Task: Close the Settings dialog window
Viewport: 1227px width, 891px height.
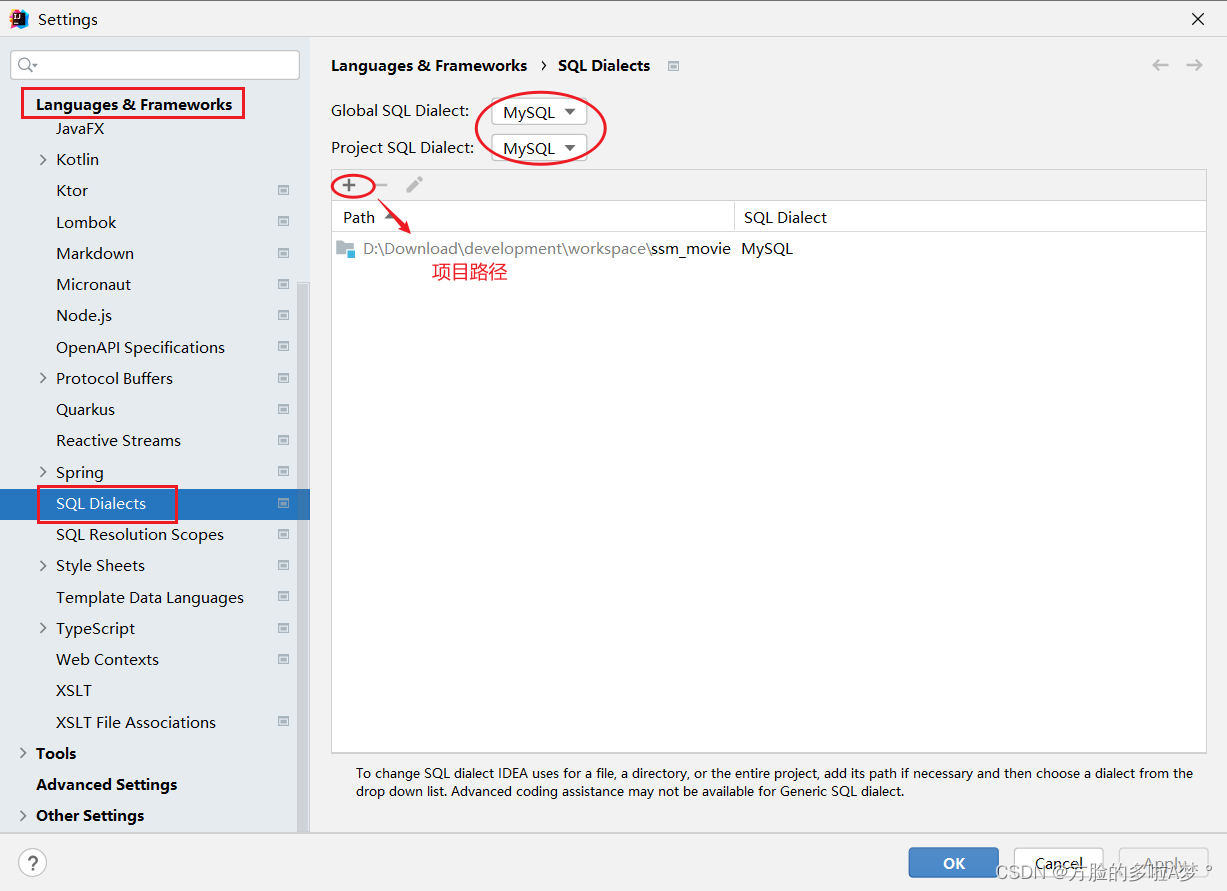Action: [1197, 19]
